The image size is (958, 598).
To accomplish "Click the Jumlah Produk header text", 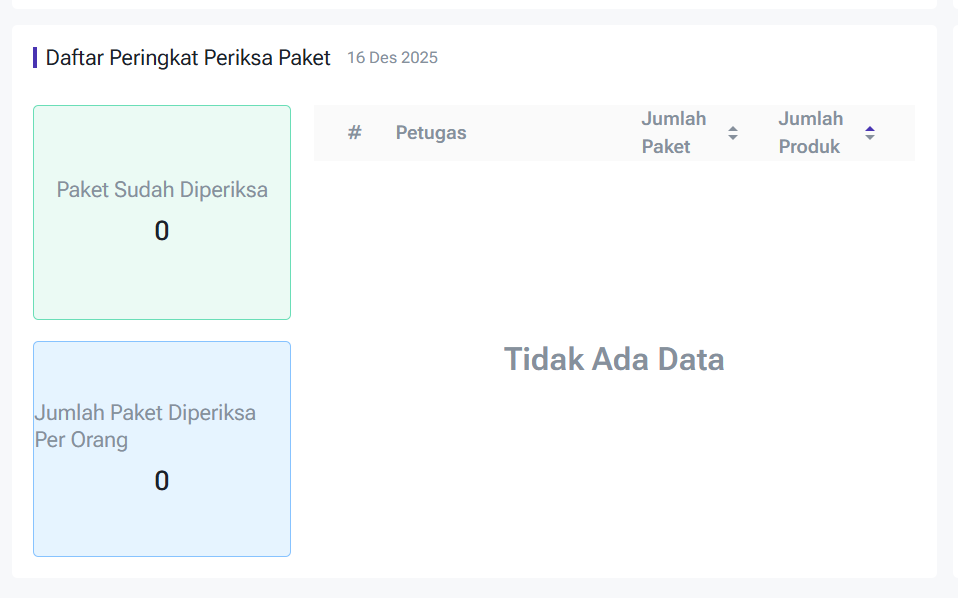I will tap(810, 133).
